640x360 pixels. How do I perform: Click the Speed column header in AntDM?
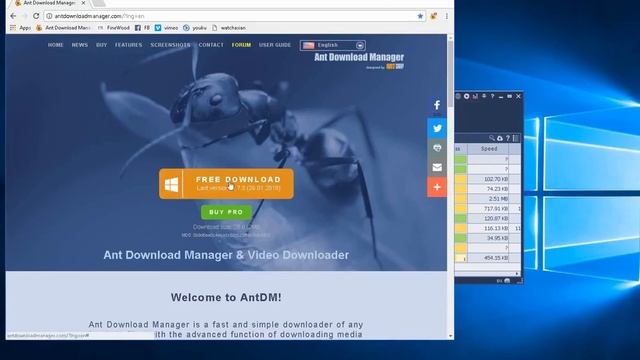[489, 149]
